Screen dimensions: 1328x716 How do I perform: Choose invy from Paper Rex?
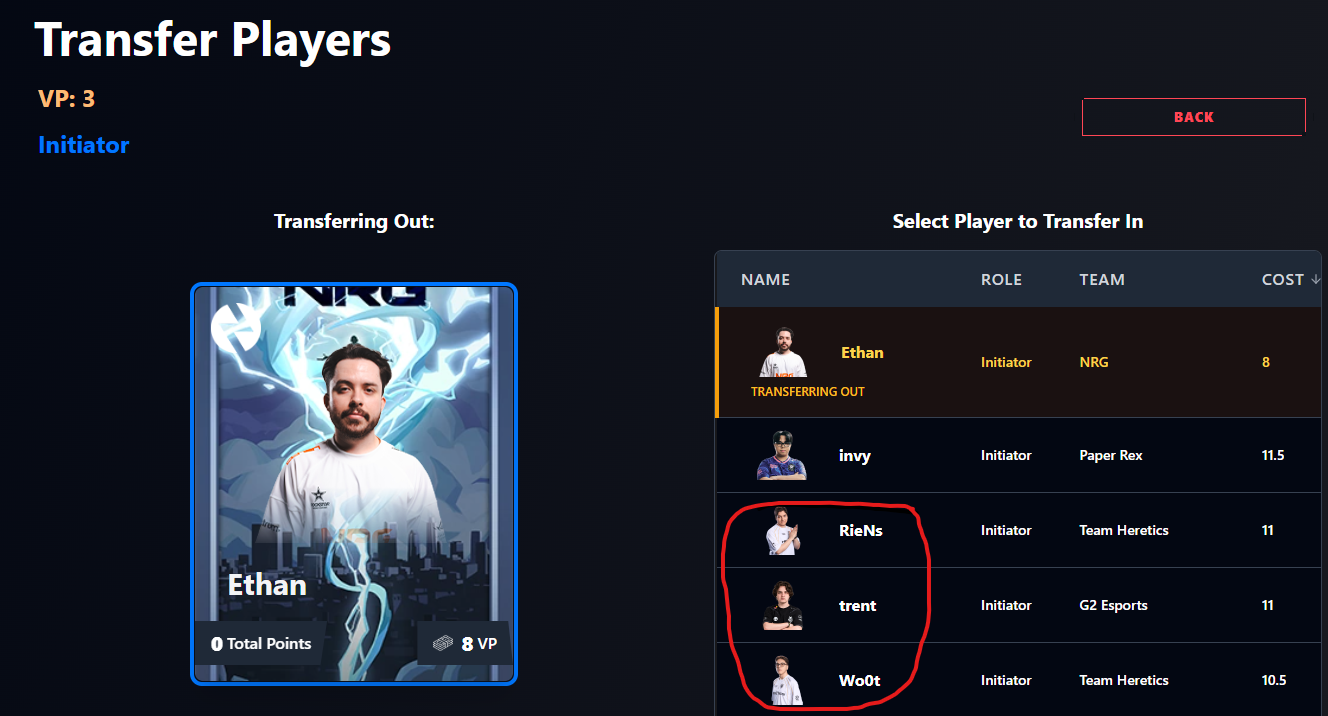pyautogui.click(x=855, y=456)
